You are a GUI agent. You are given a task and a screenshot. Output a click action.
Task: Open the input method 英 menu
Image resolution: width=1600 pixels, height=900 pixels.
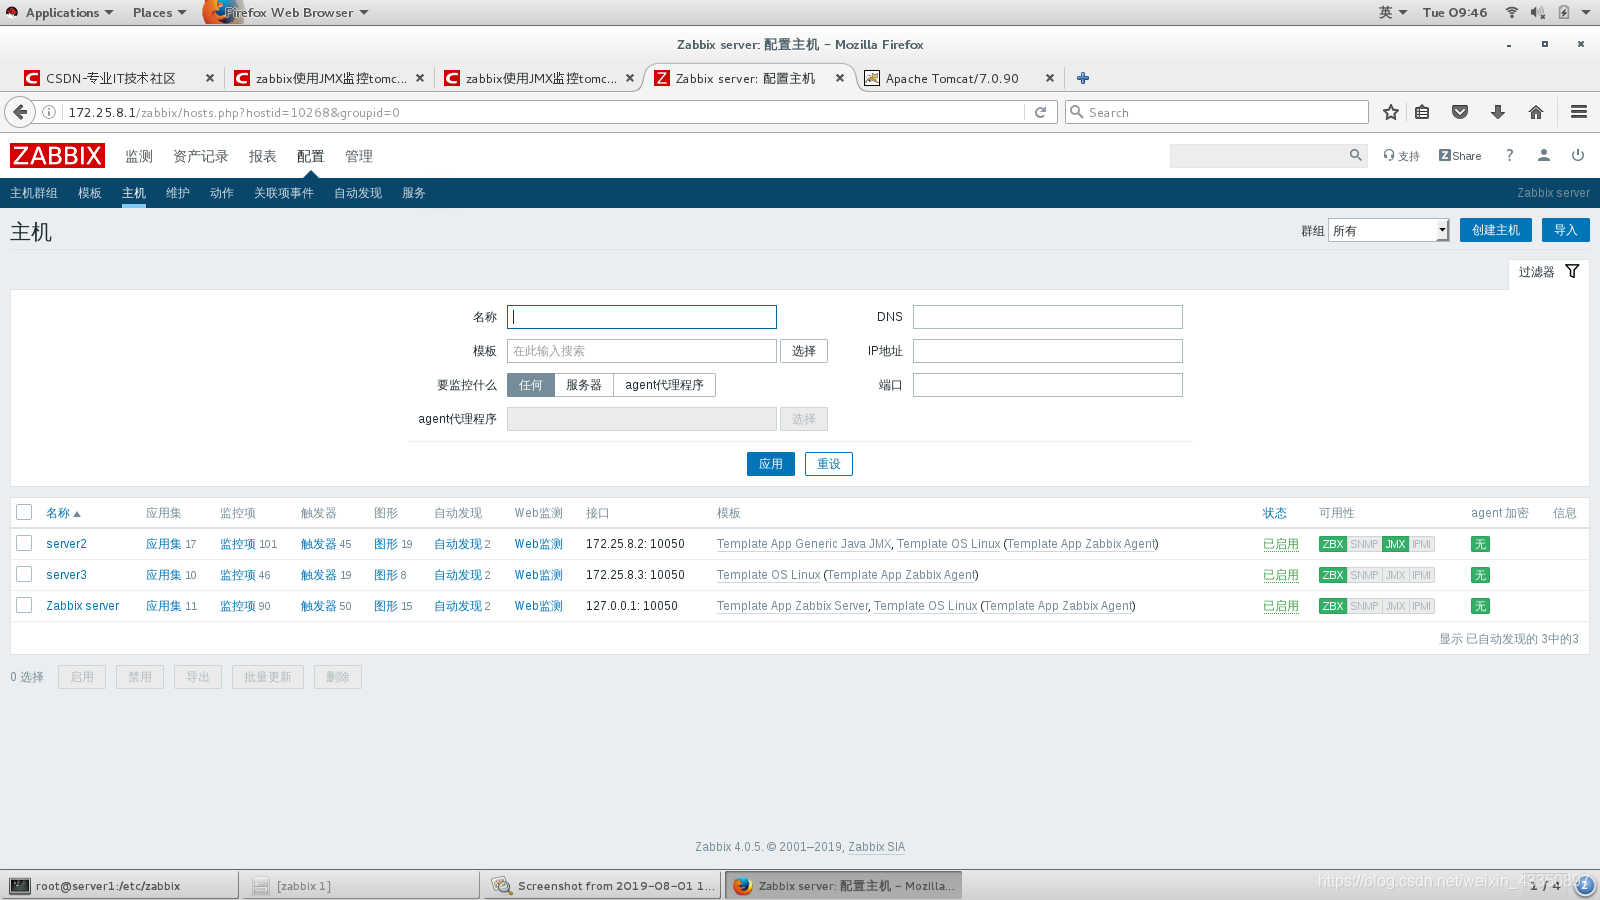1393,12
